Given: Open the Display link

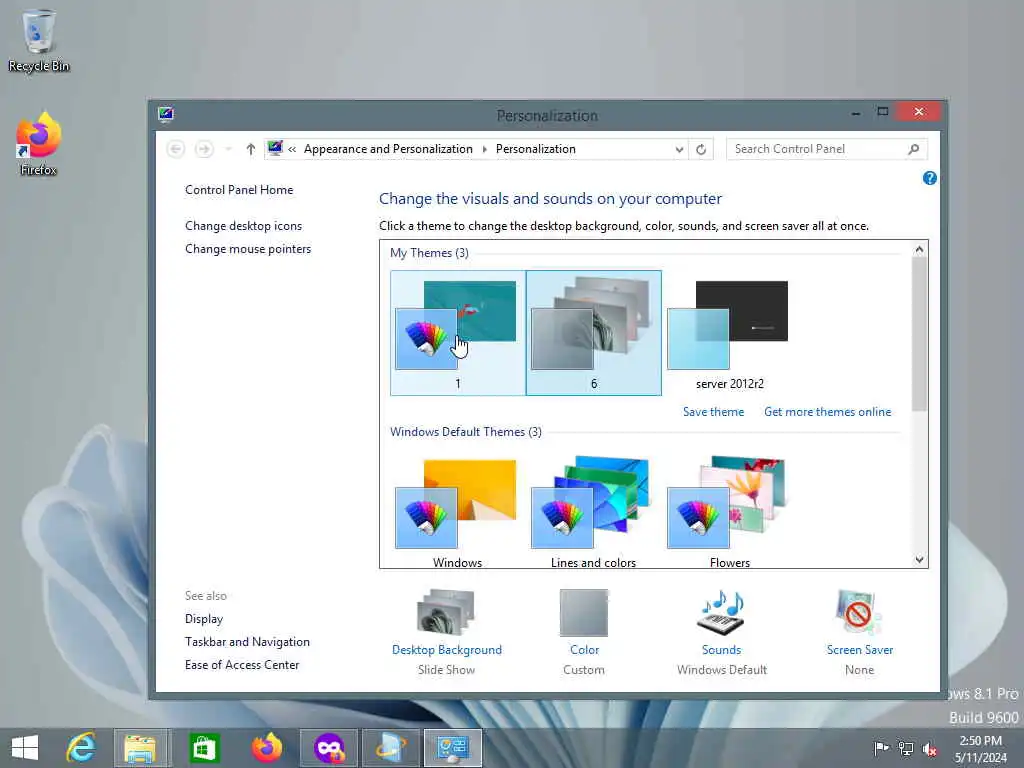Looking at the screenshot, I should click(x=204, y=618).
